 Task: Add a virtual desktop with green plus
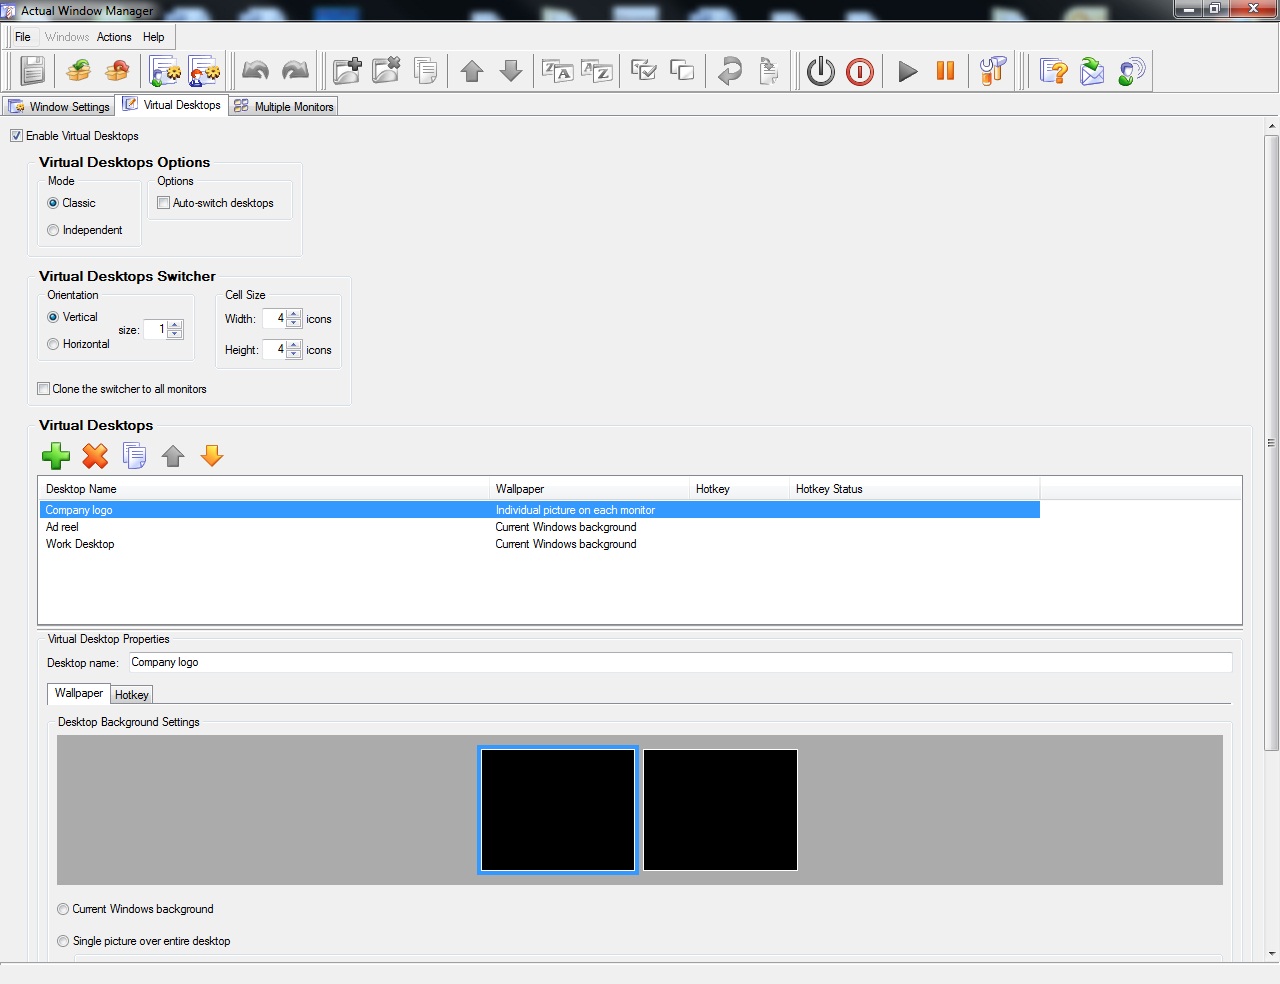pos(56,456)
